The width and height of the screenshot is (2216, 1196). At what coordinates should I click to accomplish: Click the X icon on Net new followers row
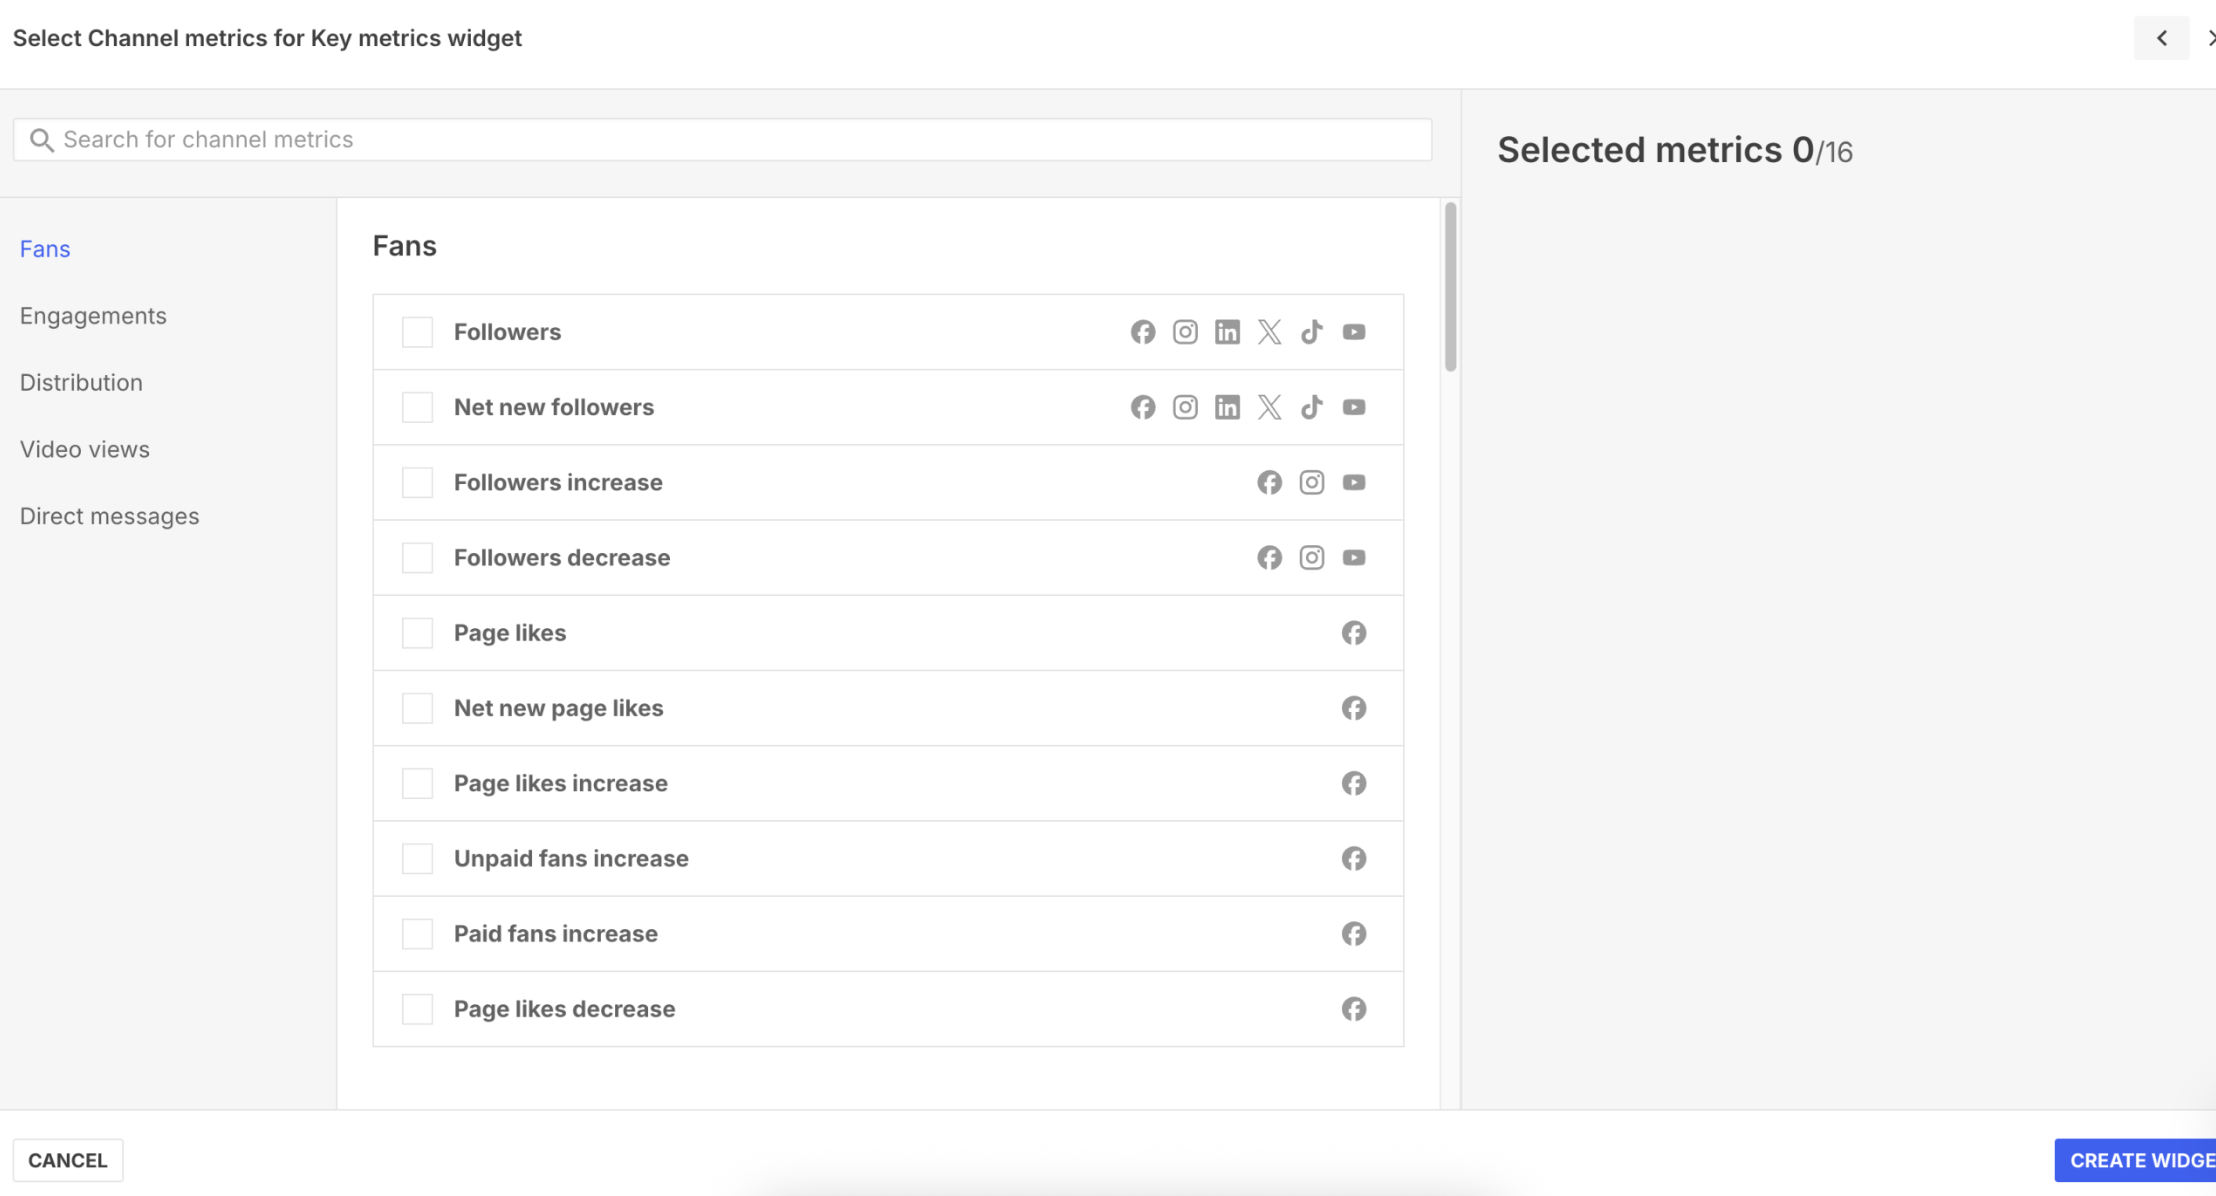(1269, 407)
